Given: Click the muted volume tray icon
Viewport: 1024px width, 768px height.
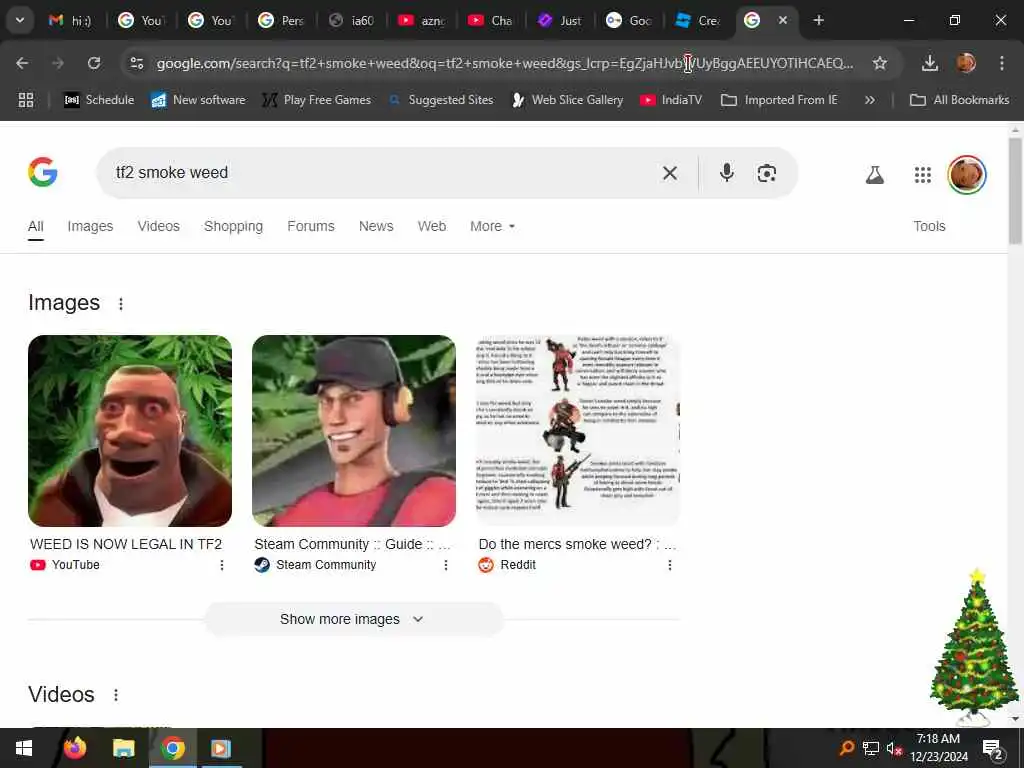Looking at the screenshot, I should [893, 748].
